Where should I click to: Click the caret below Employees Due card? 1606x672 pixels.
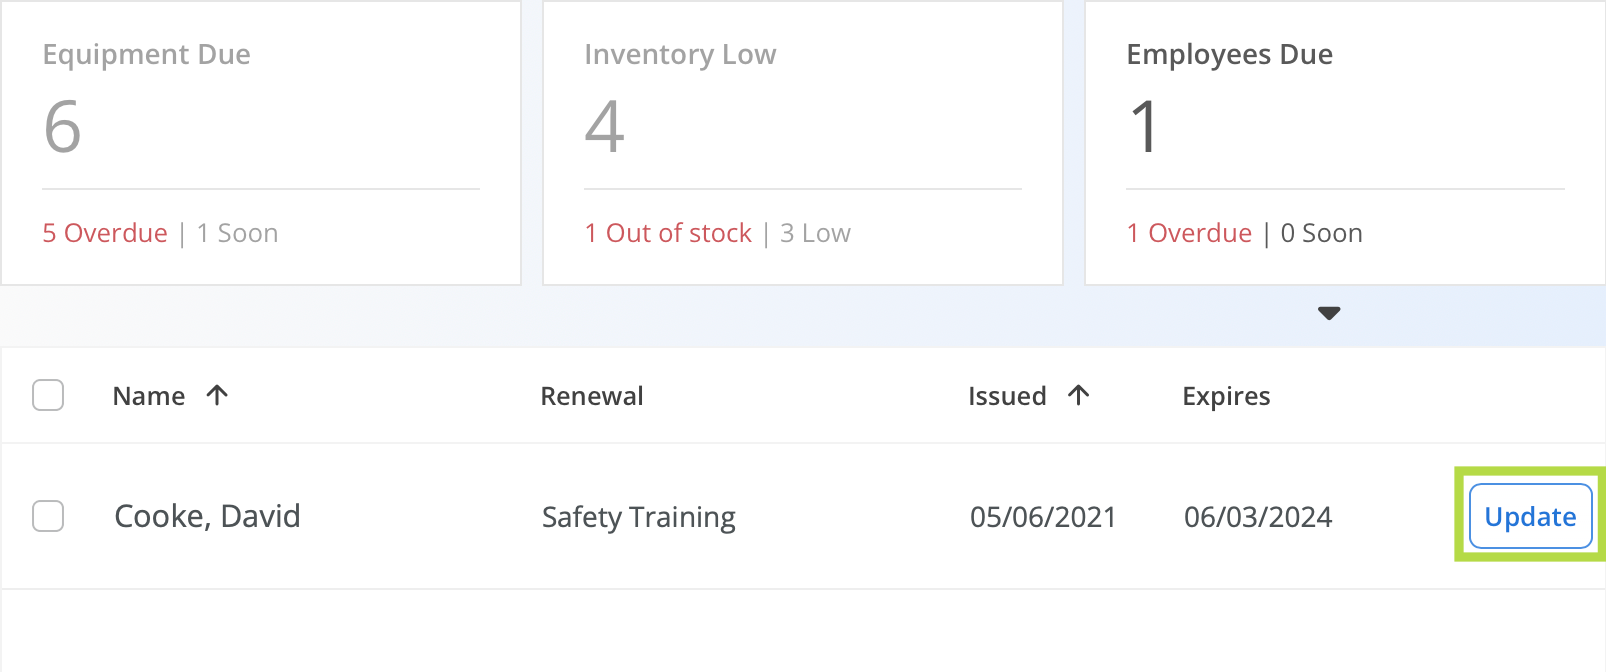[x=1329, y=313]
